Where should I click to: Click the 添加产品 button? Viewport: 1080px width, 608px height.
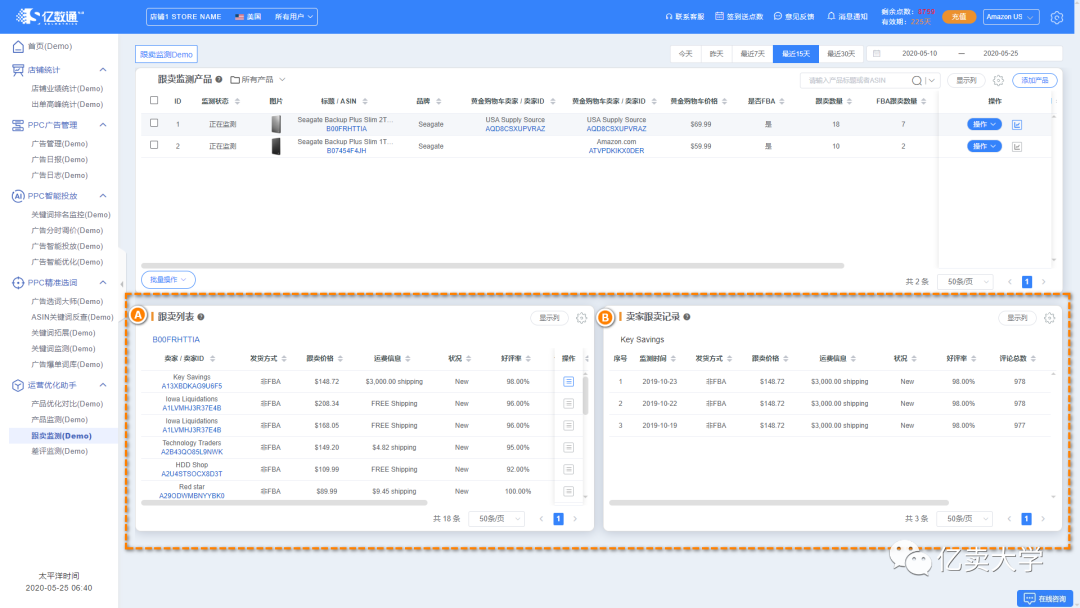click(1035, 81)
